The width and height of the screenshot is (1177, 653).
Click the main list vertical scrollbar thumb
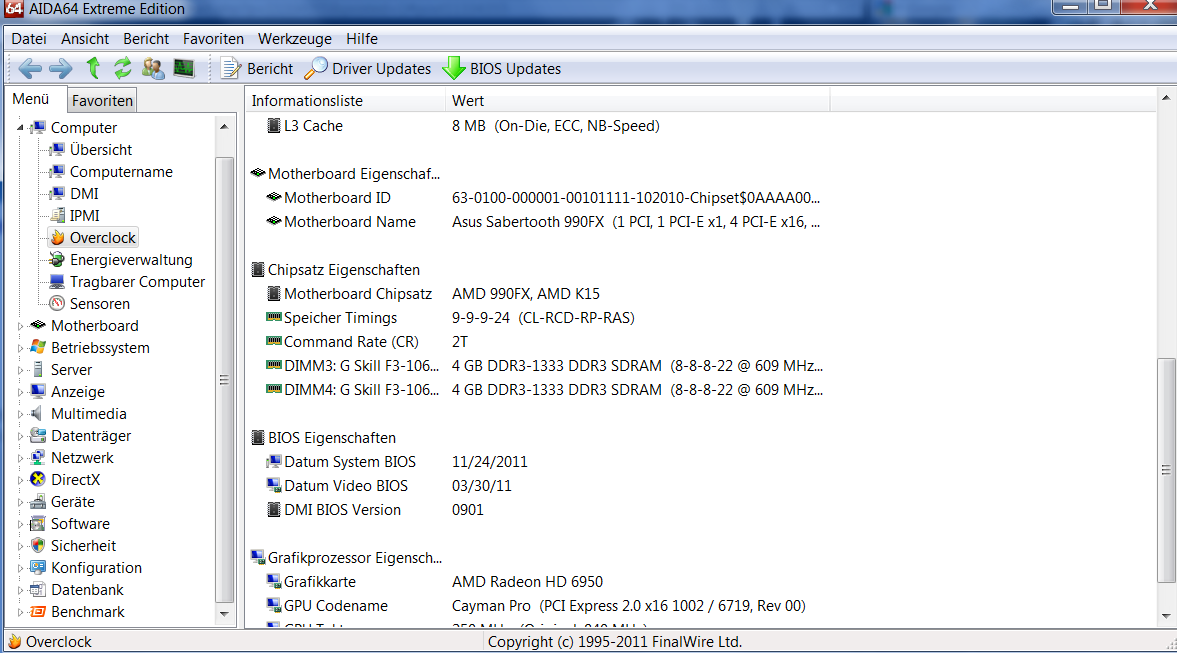tap(1166, 471)
